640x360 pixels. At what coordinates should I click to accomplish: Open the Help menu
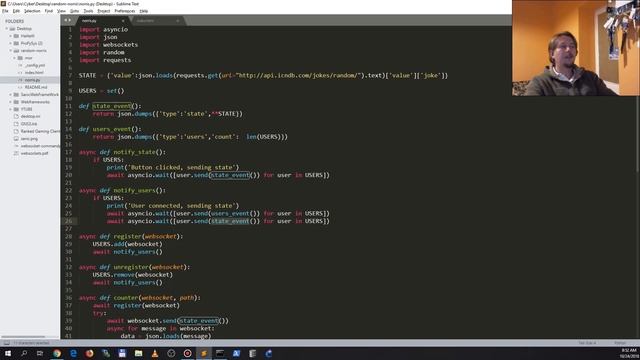tap(144, 11)
